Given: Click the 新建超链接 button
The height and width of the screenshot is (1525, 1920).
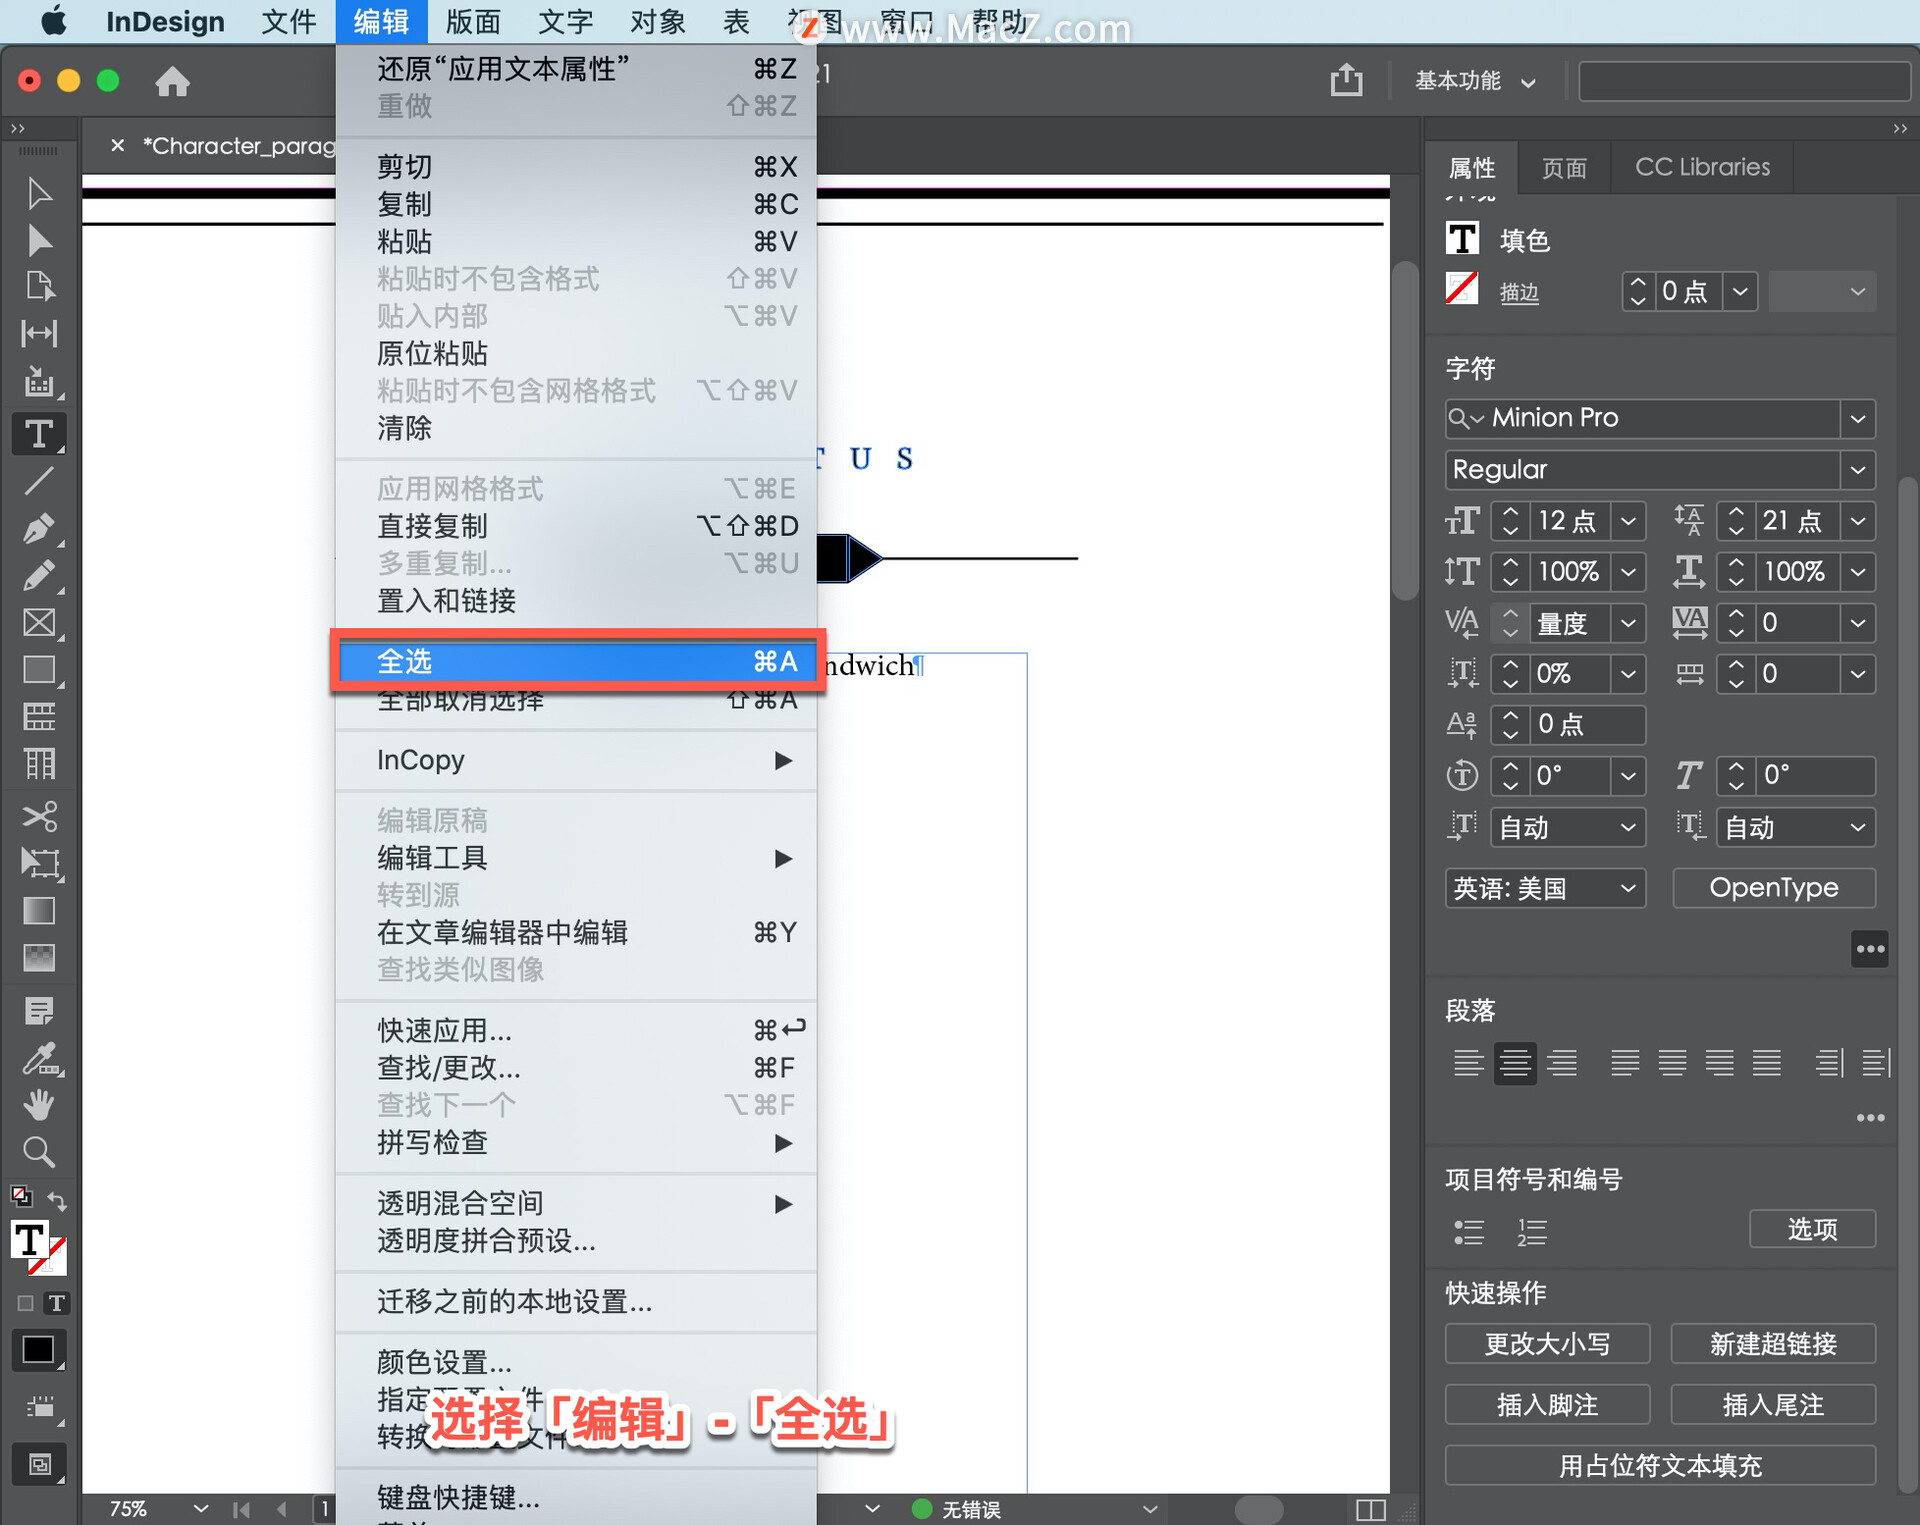Looking at the screenshot, I should [x=1773, y=1344].
